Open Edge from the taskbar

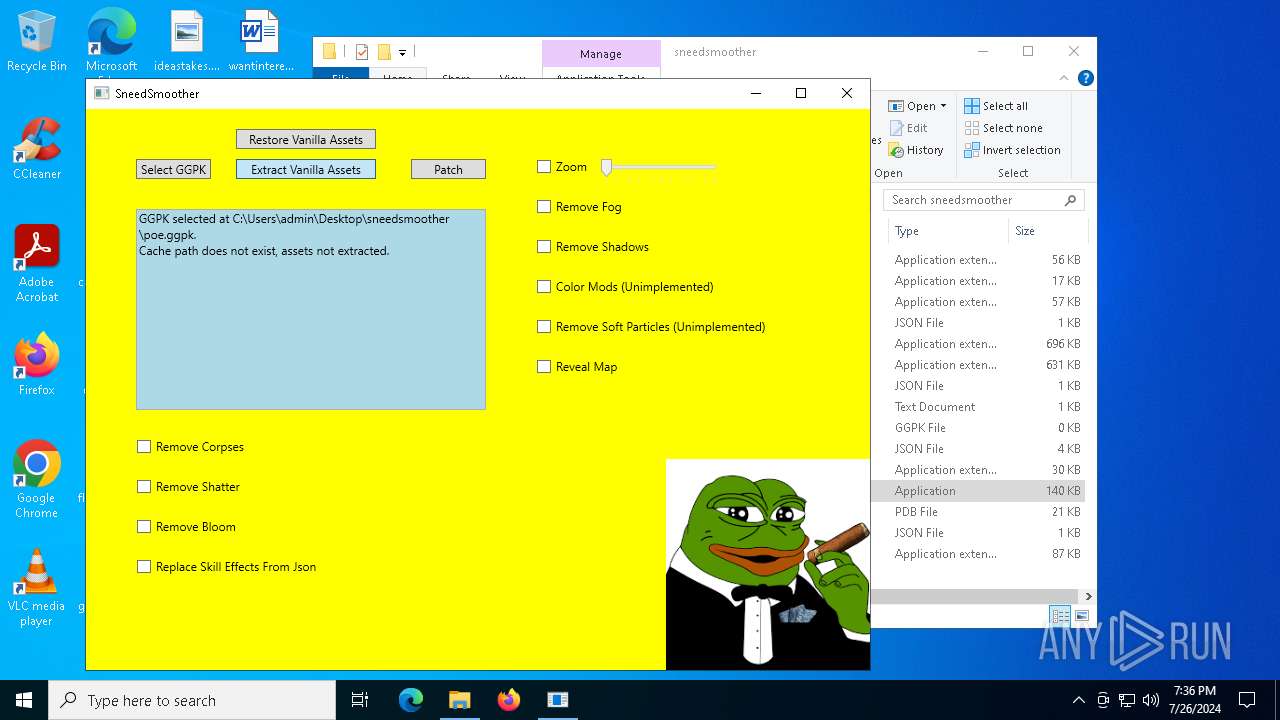tap(411, 700)
